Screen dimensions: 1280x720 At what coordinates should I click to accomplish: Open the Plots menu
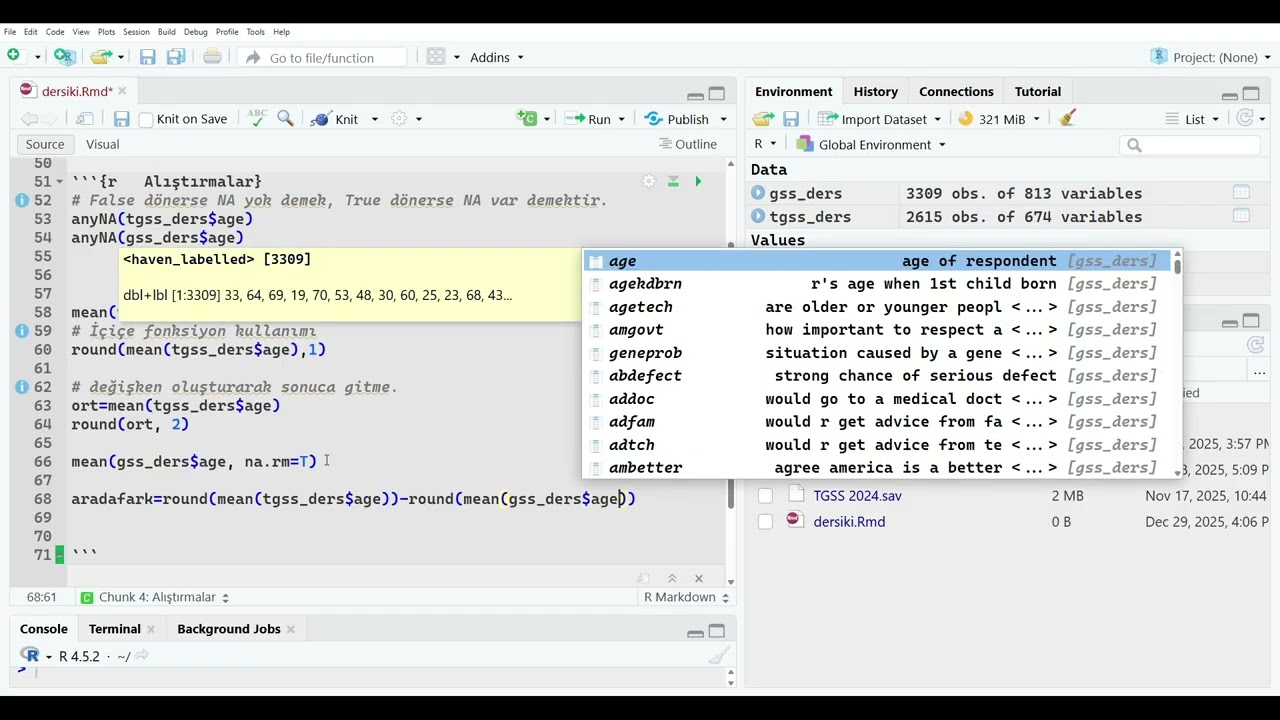tap(106, 32)
